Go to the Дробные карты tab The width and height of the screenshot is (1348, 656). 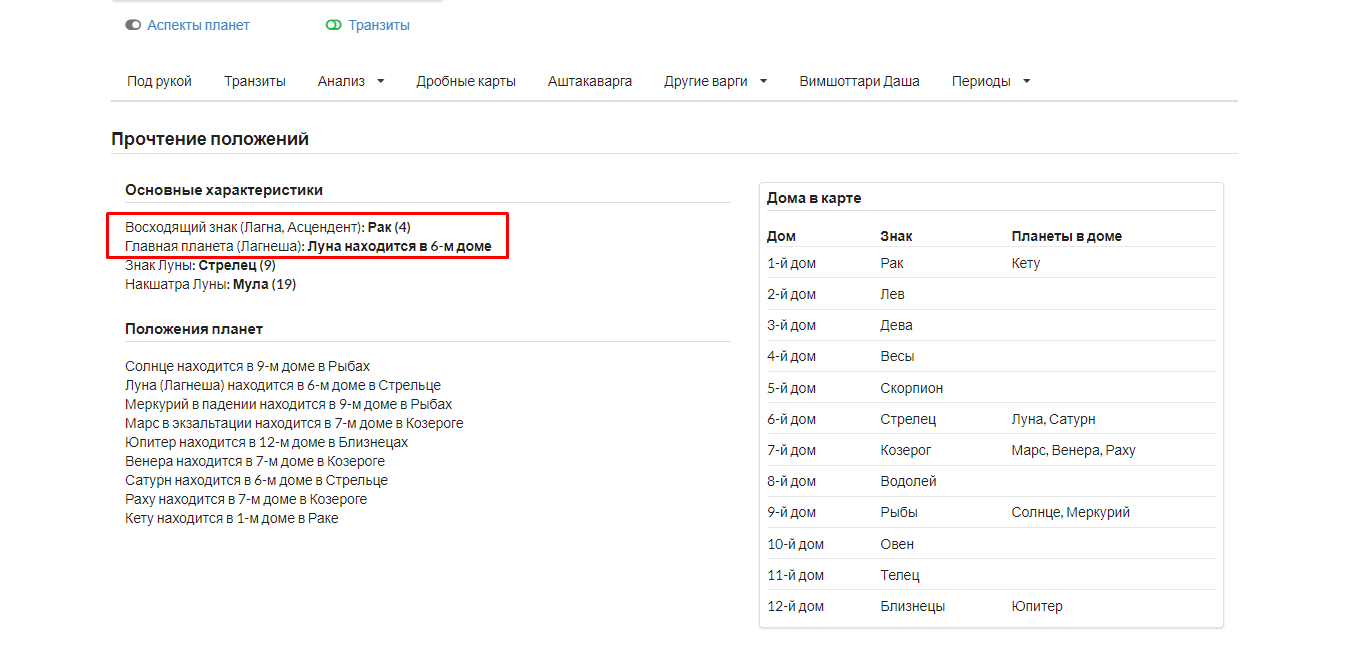(466, 81)
